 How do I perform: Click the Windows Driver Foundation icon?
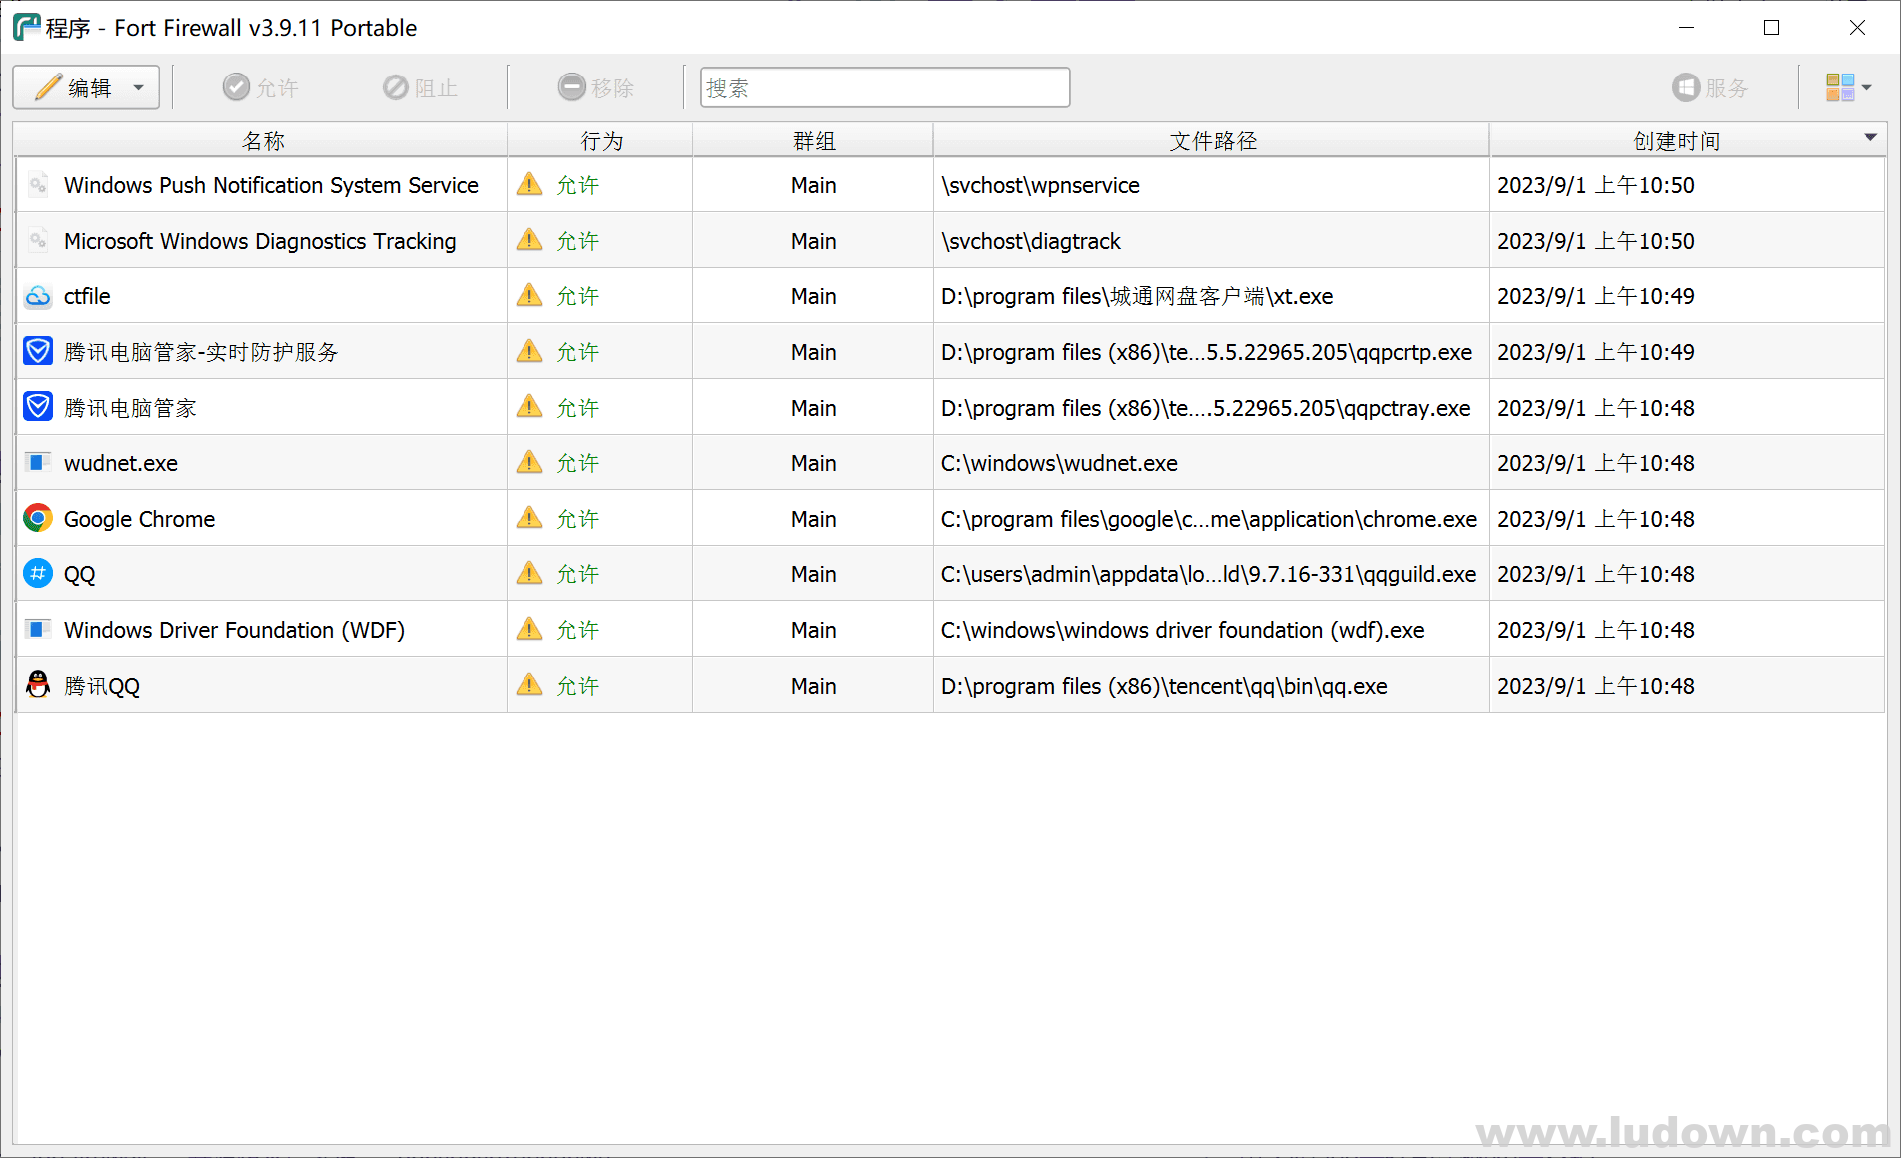(38, 630)
